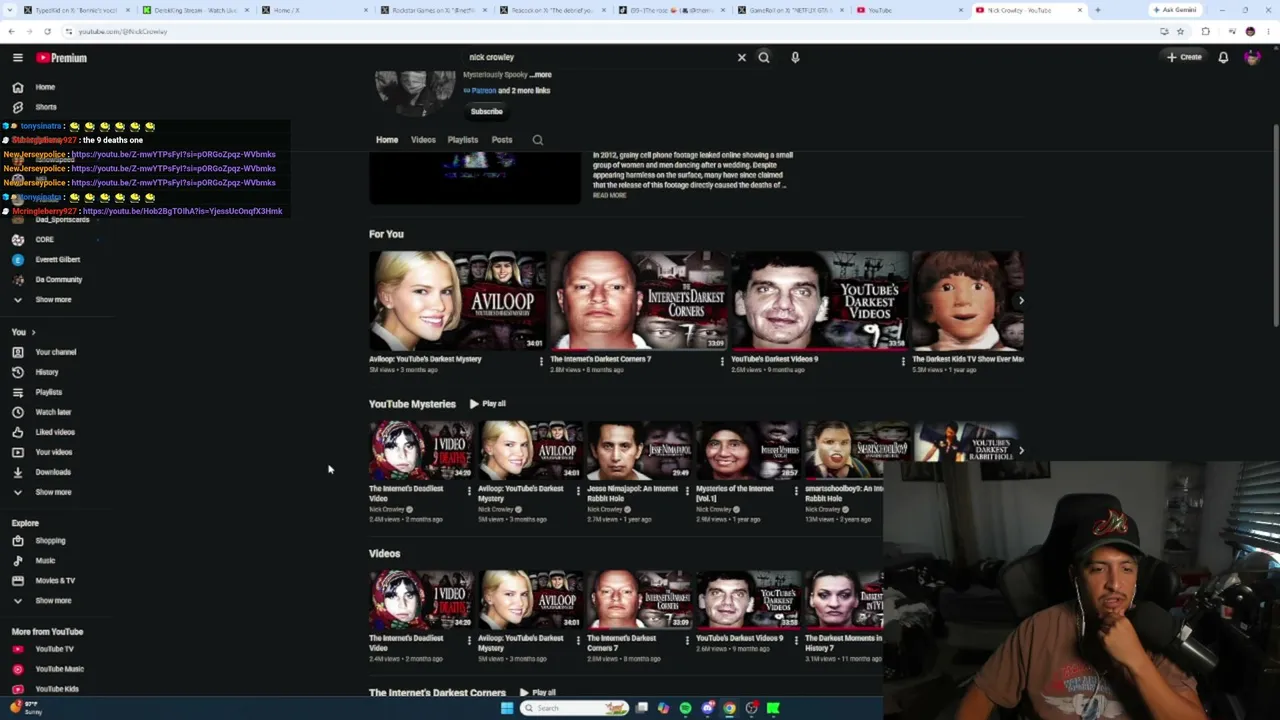Open Patreon and 2 more links
This screenshot has height=720, width=1280.
tap(506, 90)
